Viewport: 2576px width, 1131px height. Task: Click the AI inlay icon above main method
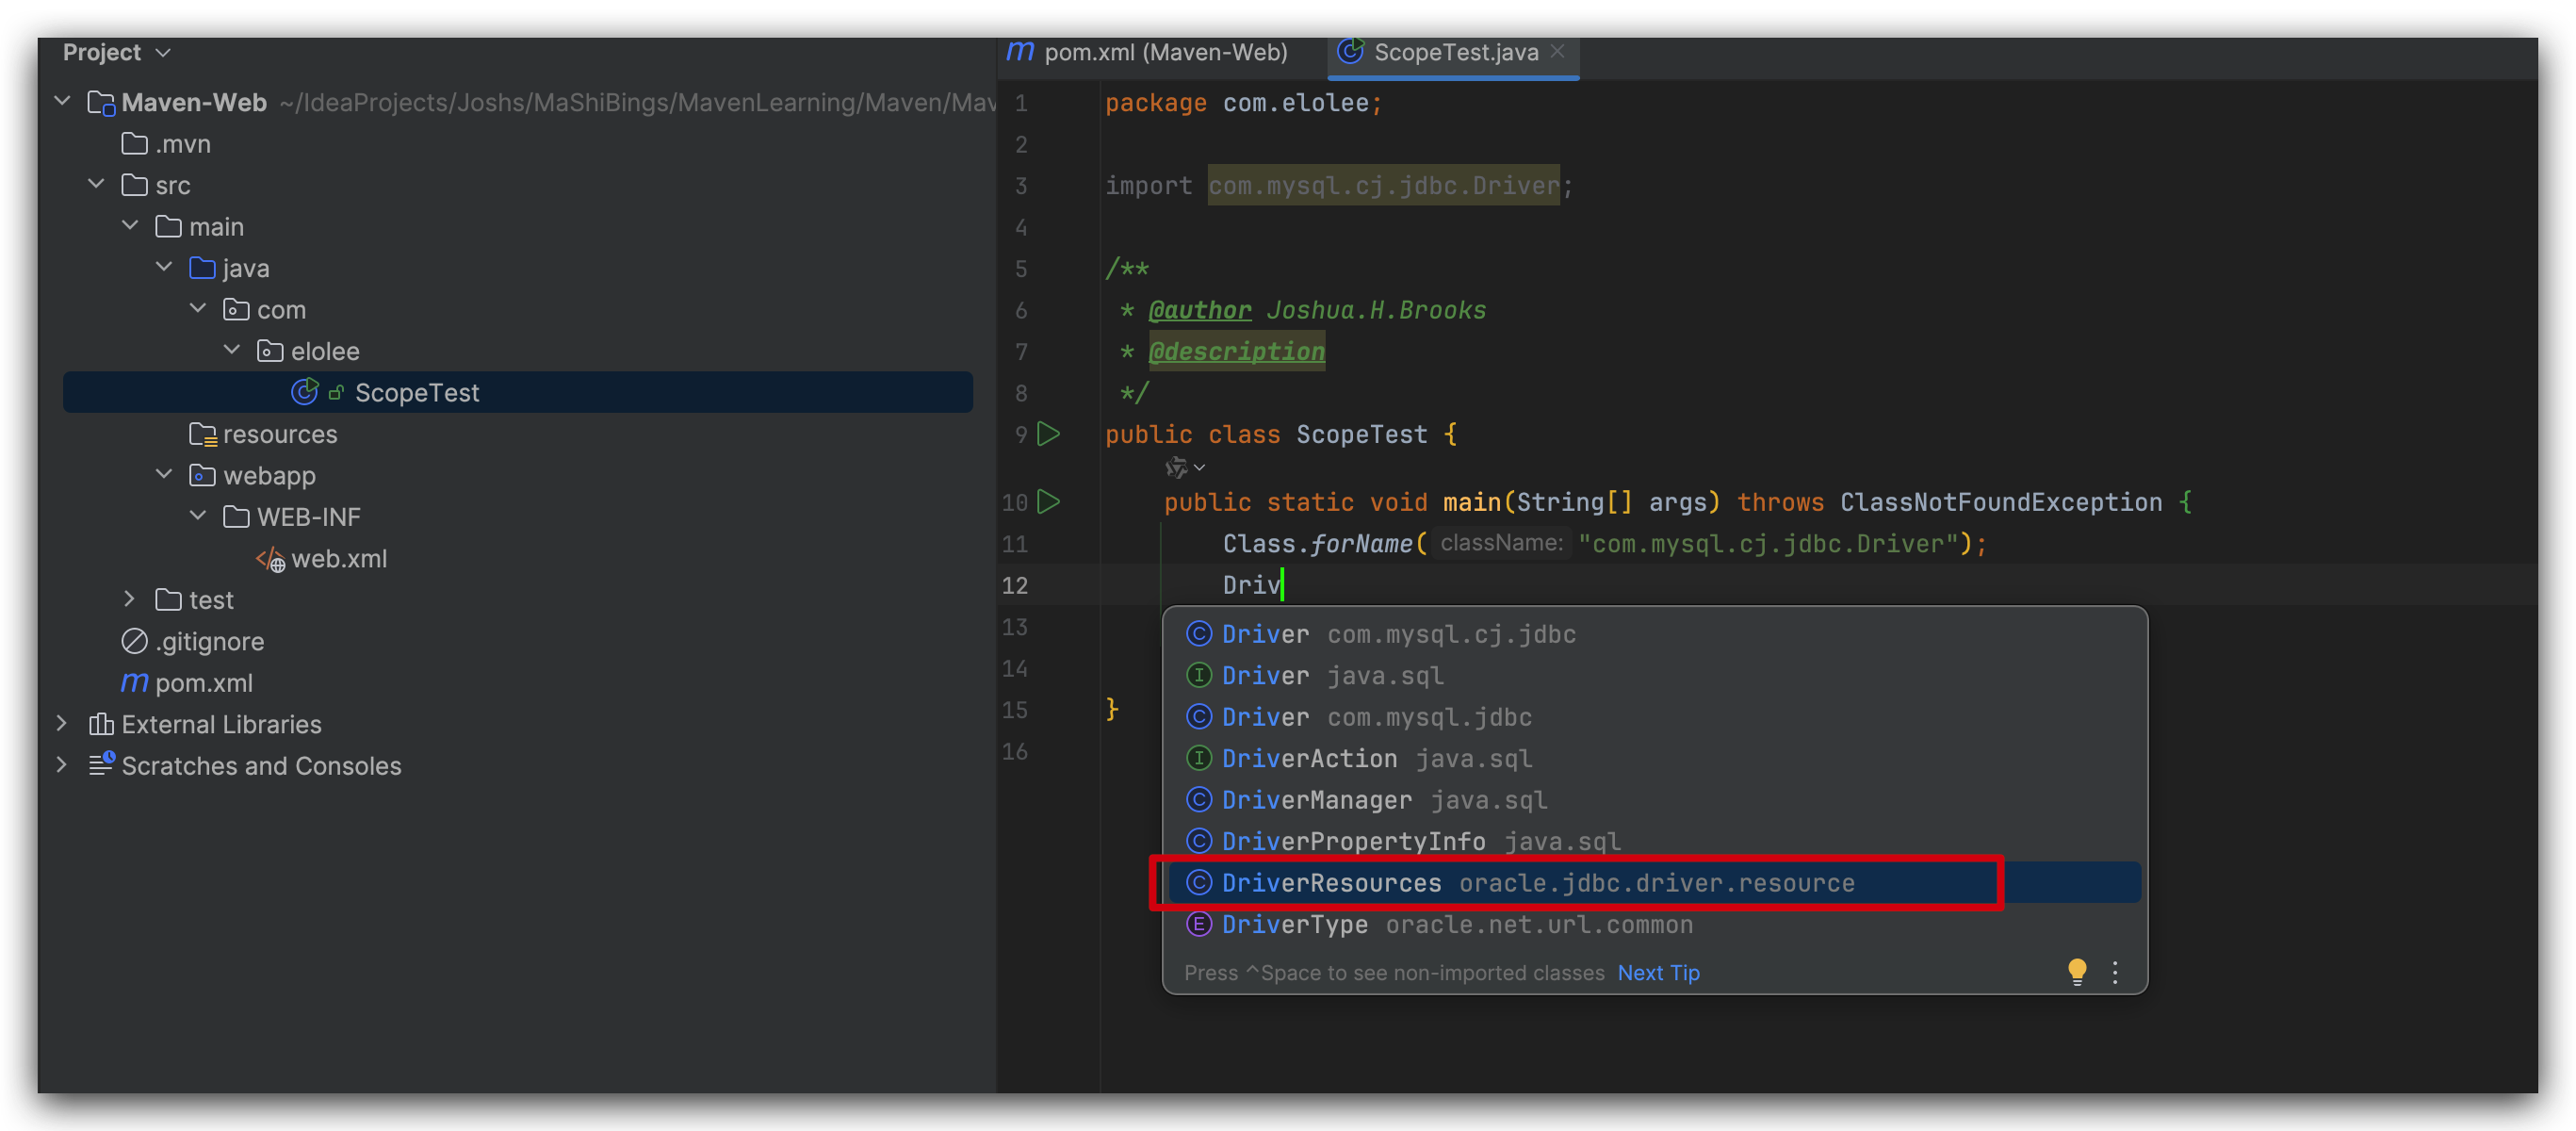1176,467
